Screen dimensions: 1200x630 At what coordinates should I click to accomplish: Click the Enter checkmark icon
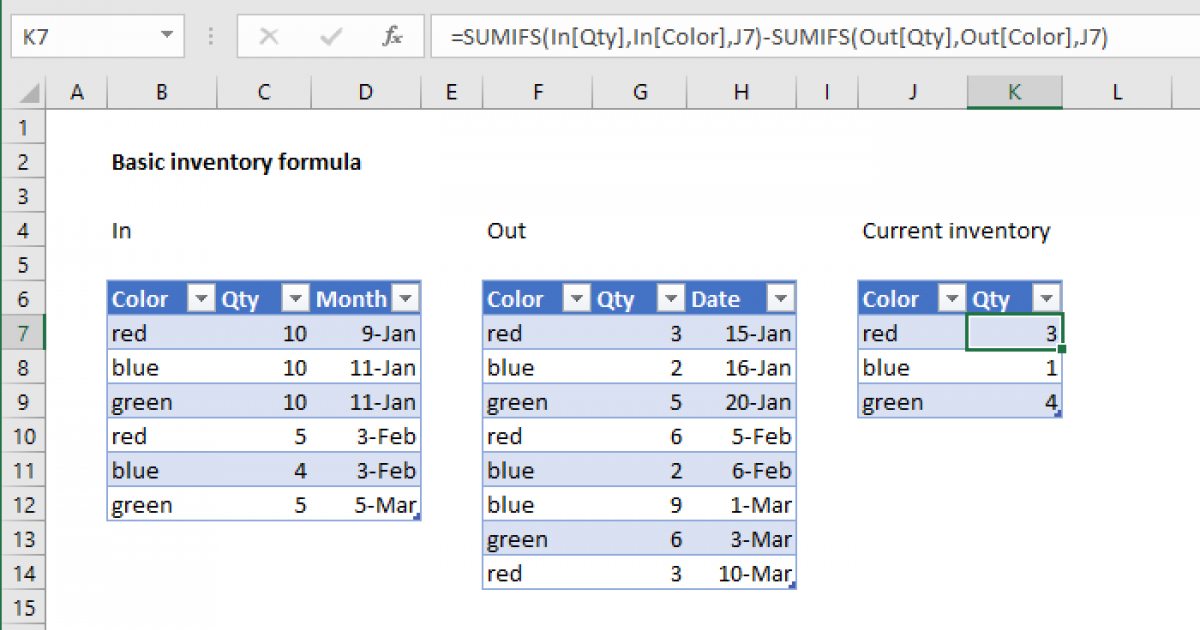point(330,36)
